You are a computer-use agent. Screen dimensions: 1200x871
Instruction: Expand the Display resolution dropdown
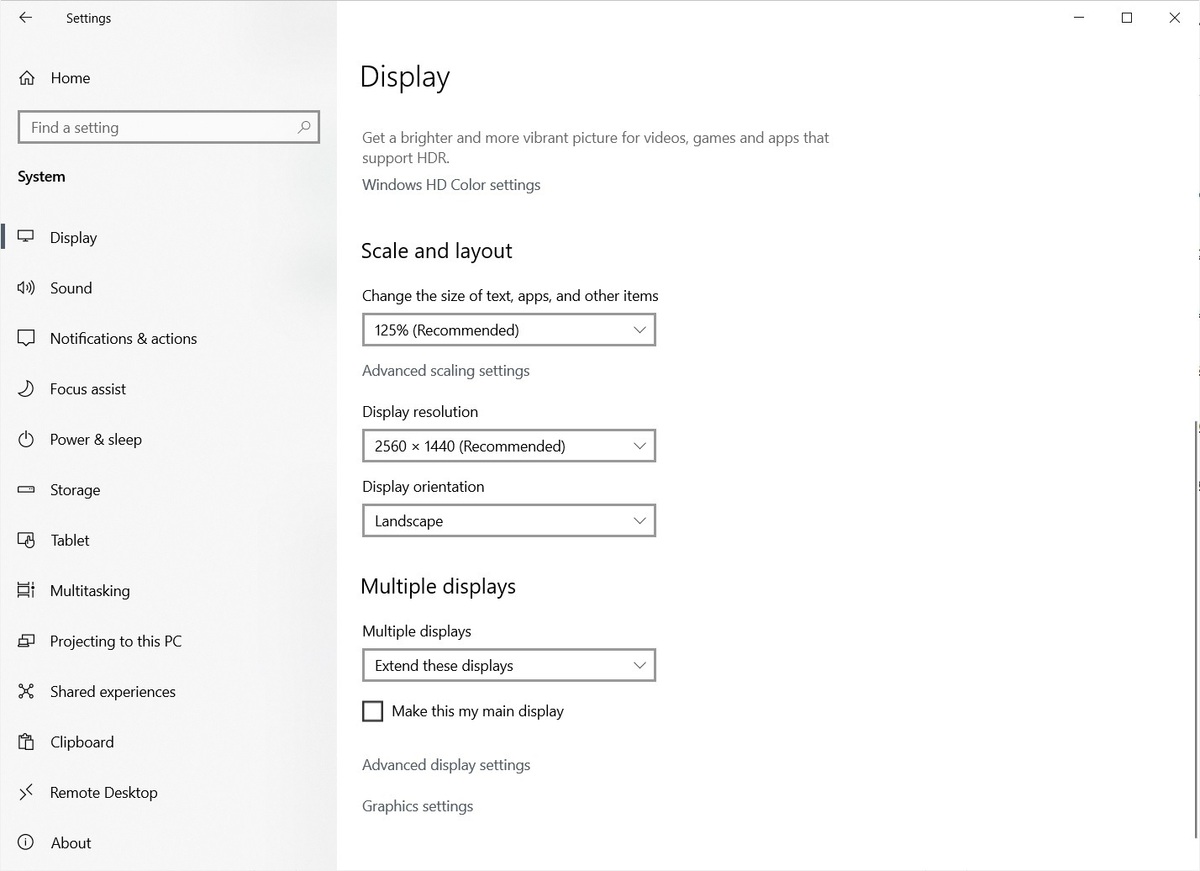click(x=508, y=446)
